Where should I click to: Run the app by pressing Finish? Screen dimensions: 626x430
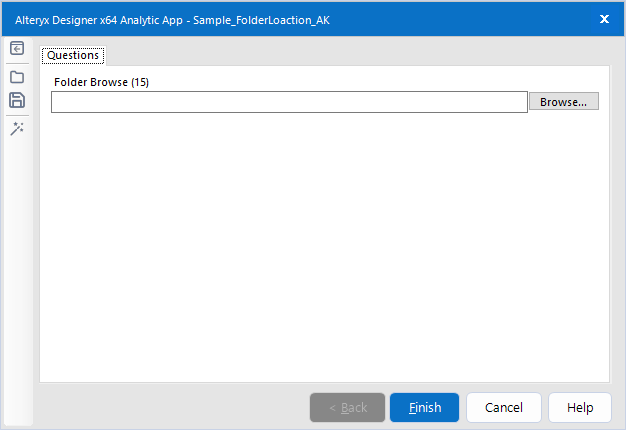pos(424,408)
